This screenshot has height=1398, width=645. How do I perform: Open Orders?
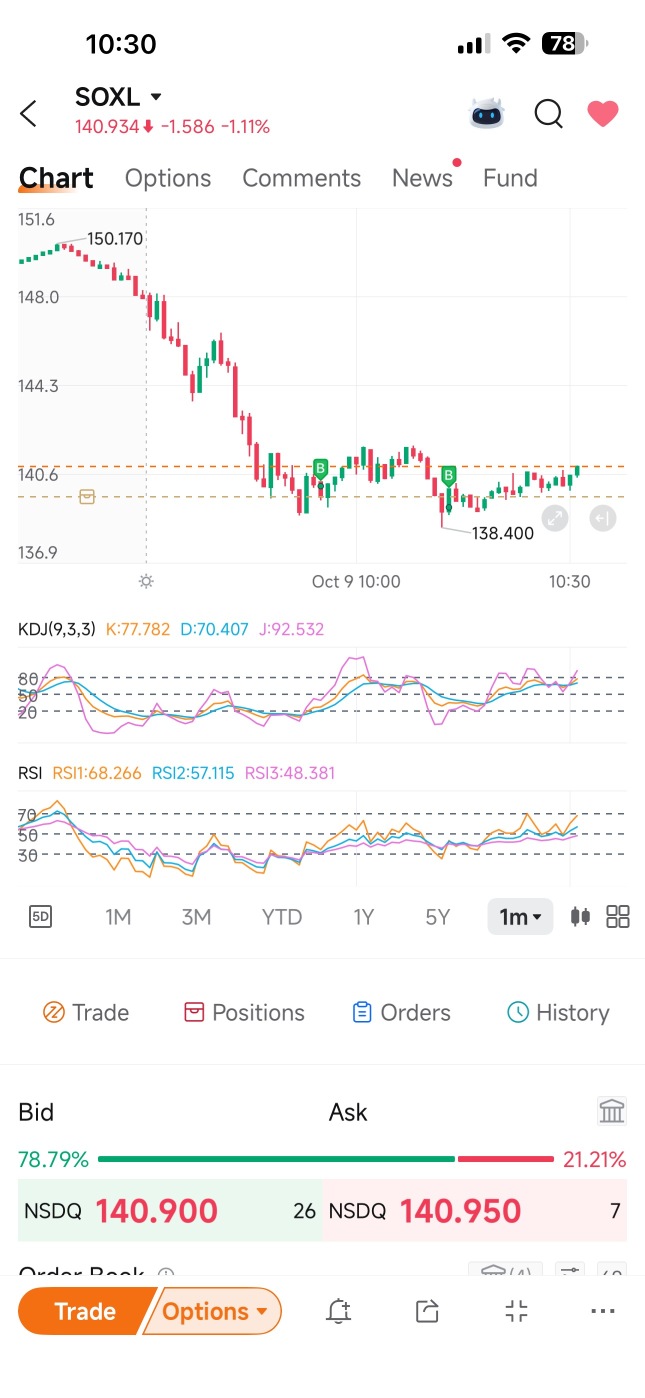pyautogui.click(x=401, y=1013)
